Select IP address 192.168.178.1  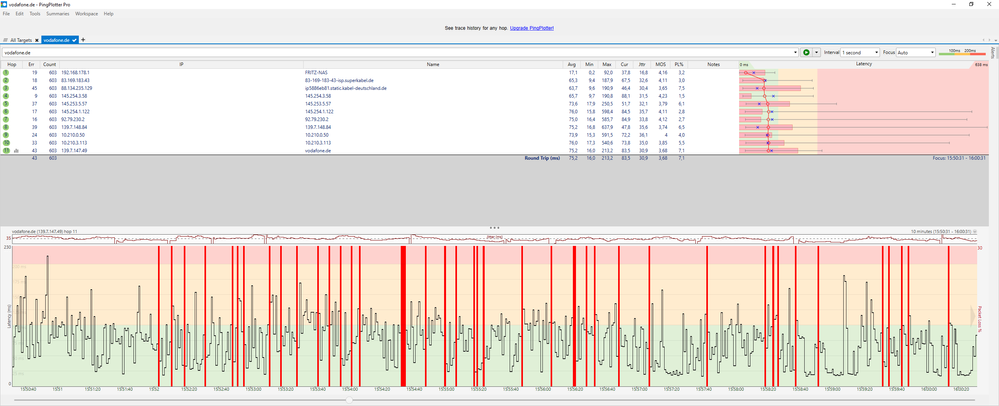(x=75, y=73)
